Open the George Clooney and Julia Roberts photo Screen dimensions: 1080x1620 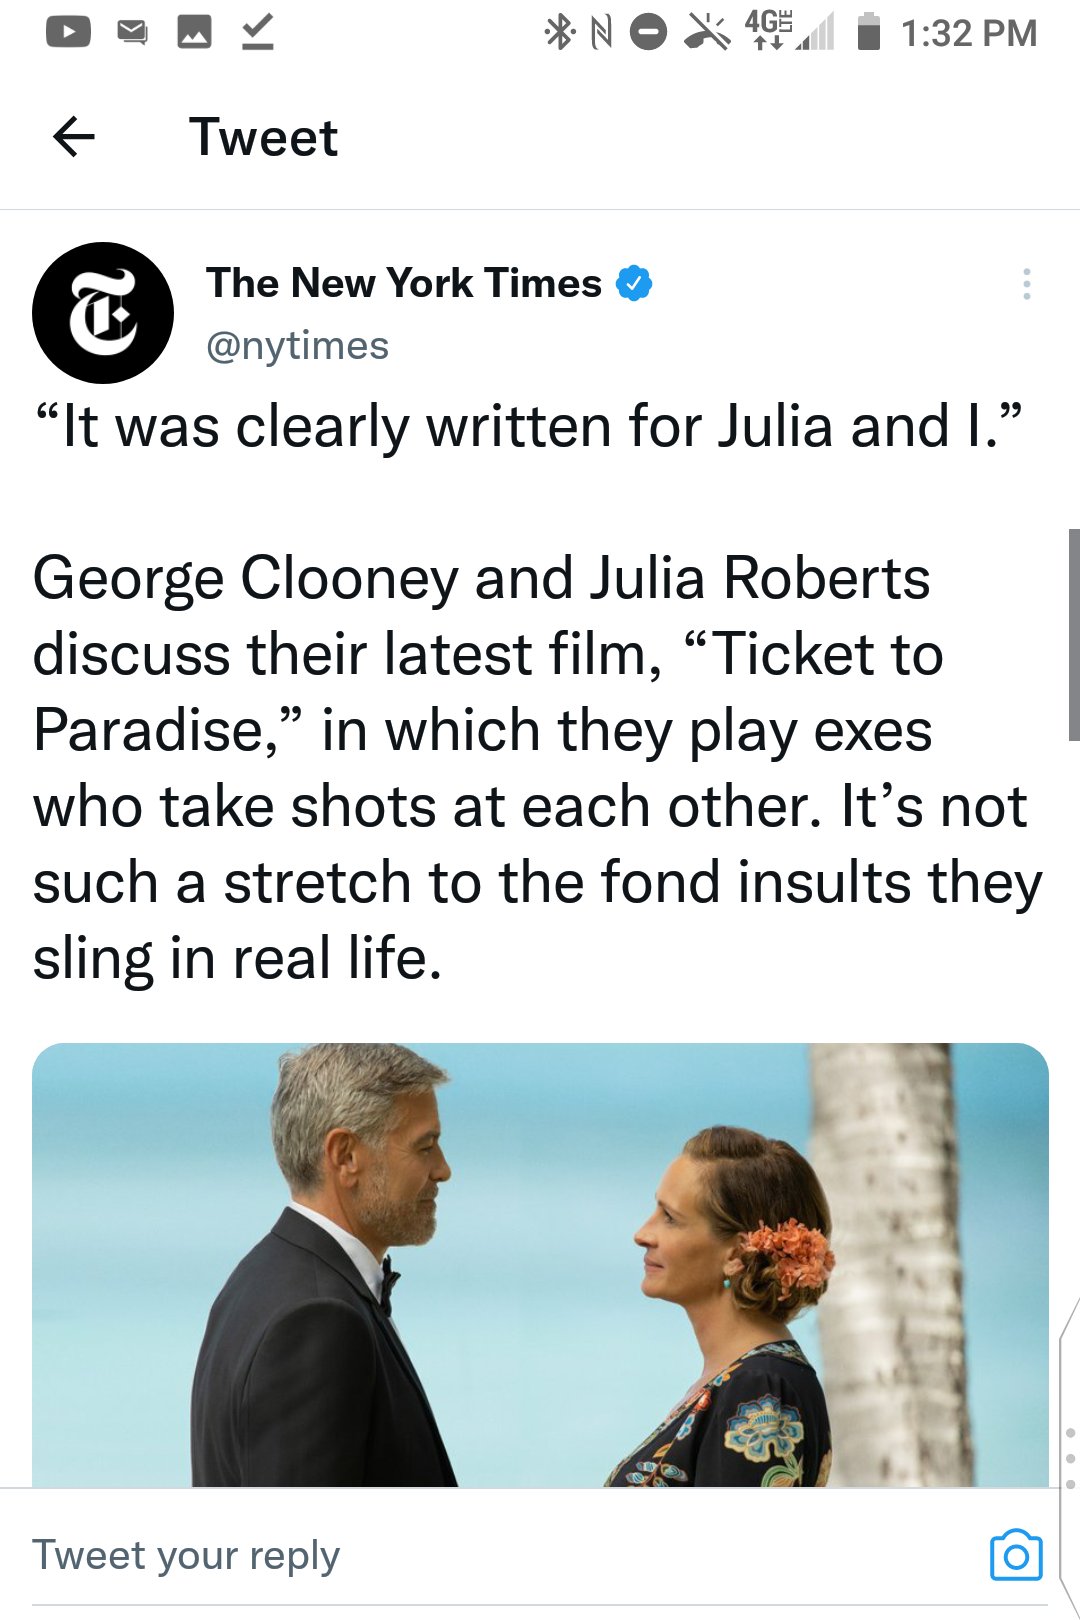pyautogui.click(x=540, y=1264)
